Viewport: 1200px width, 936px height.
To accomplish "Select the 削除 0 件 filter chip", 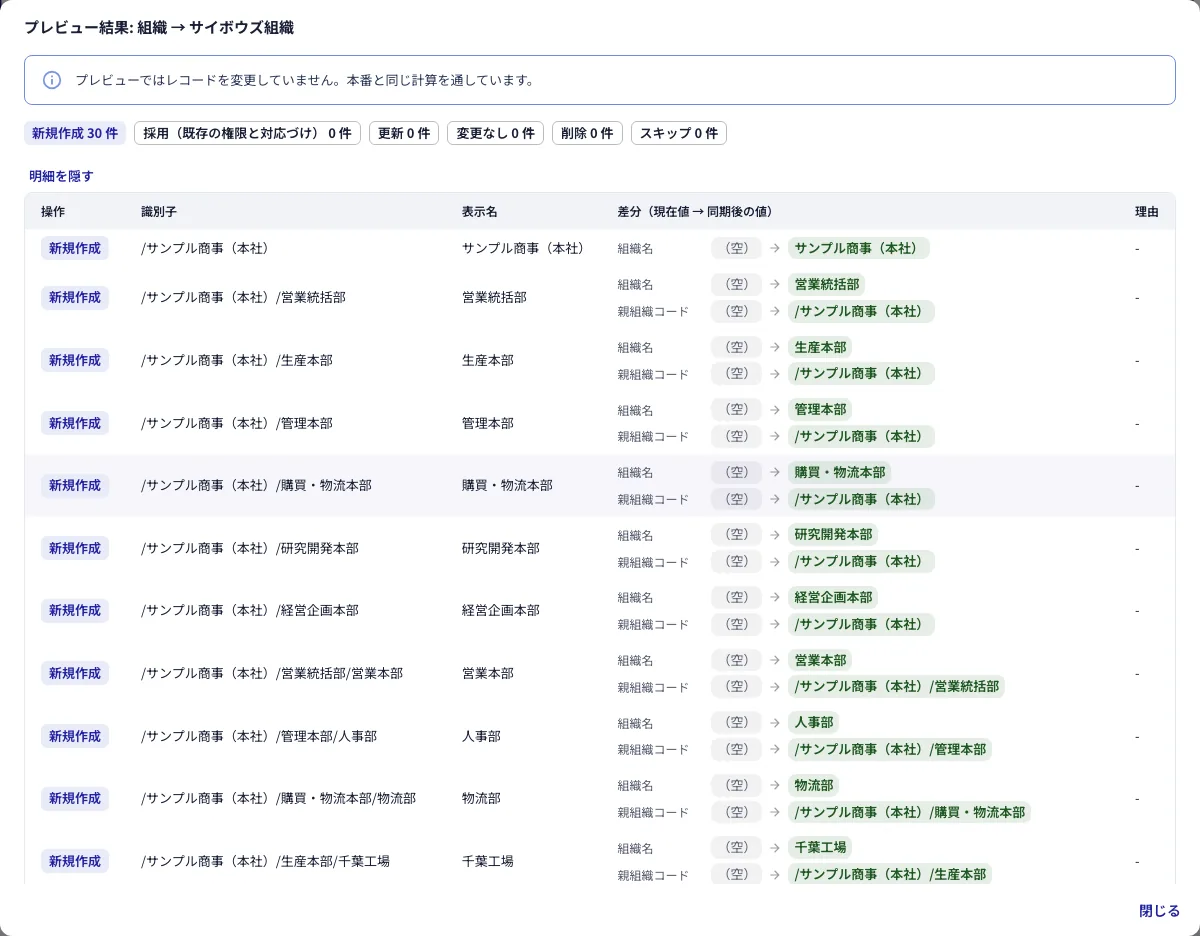I will click(x=587, y=133).
